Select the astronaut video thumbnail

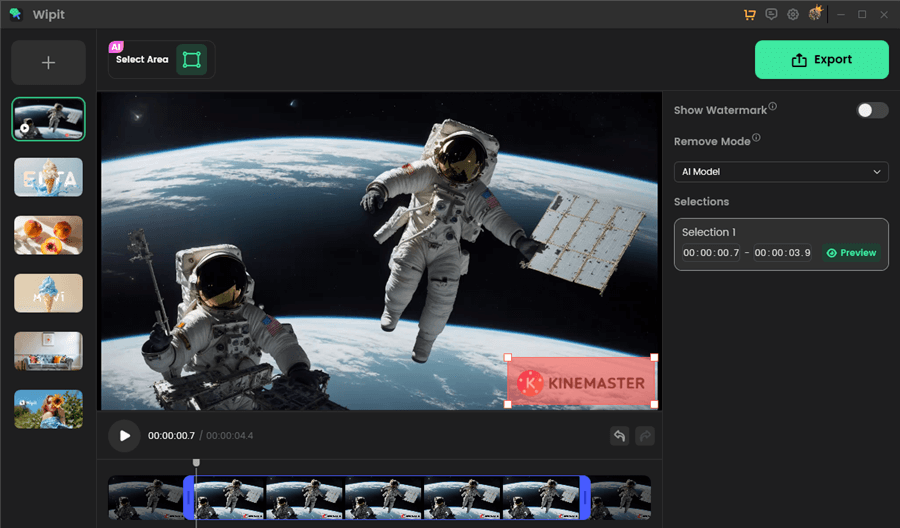[49, 119]
